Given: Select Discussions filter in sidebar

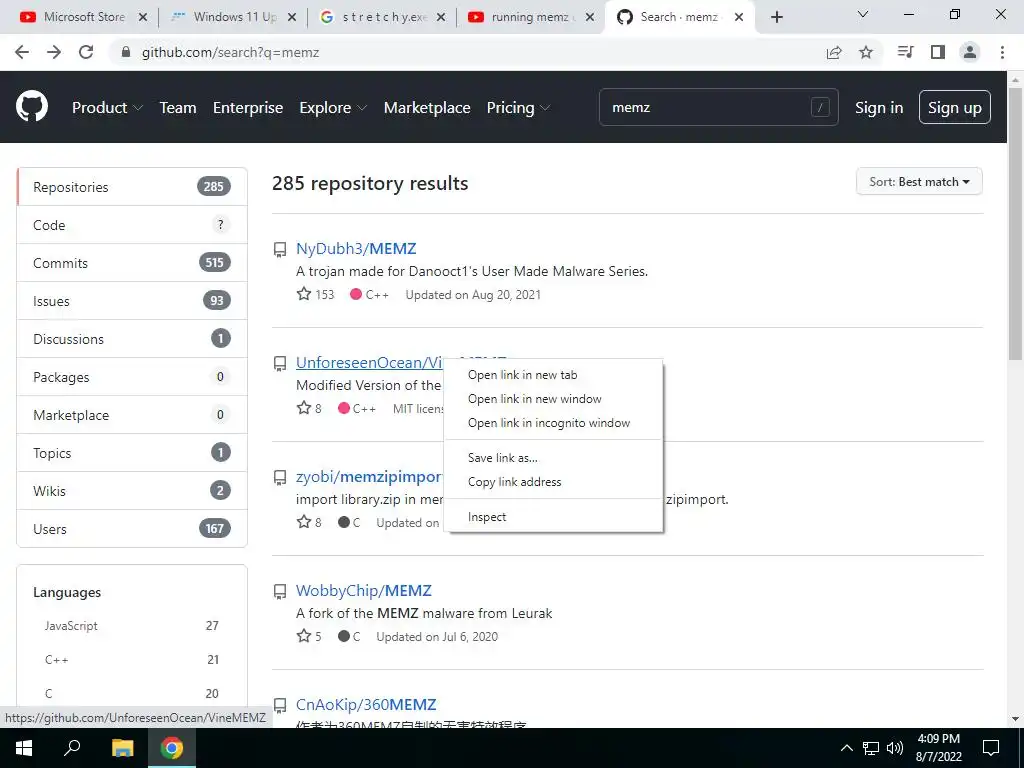Looking at the screenshot, I should [x=132, y=339].
